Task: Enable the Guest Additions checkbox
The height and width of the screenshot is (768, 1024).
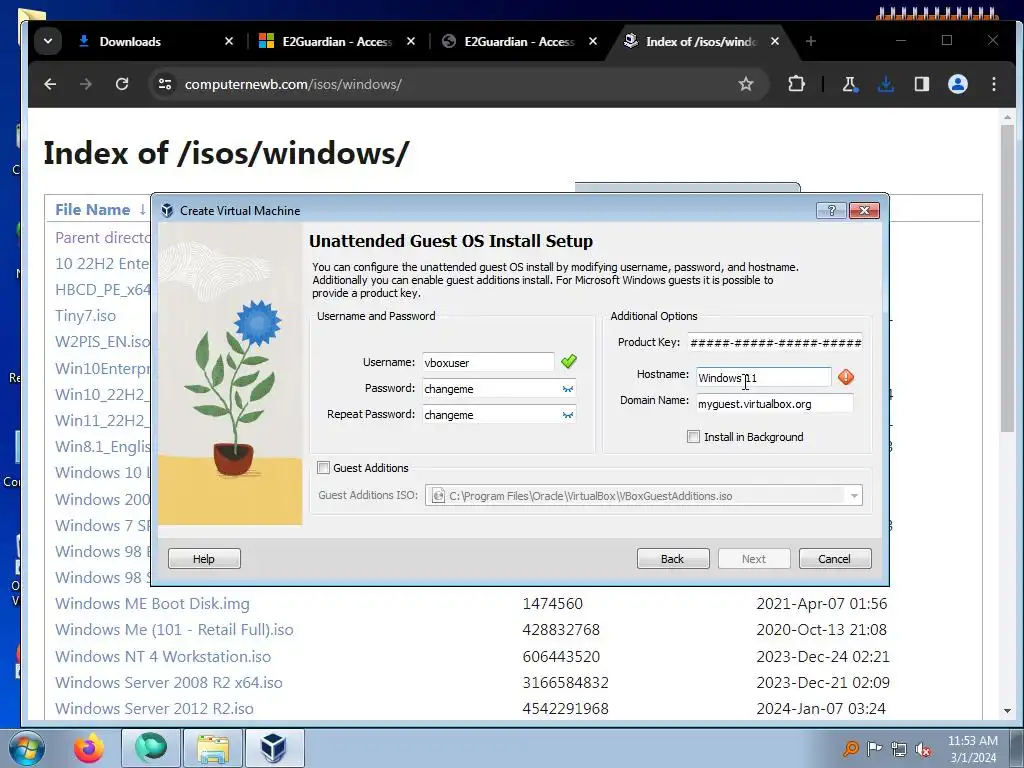Action: pyautogui.click(x=323, y=468)
